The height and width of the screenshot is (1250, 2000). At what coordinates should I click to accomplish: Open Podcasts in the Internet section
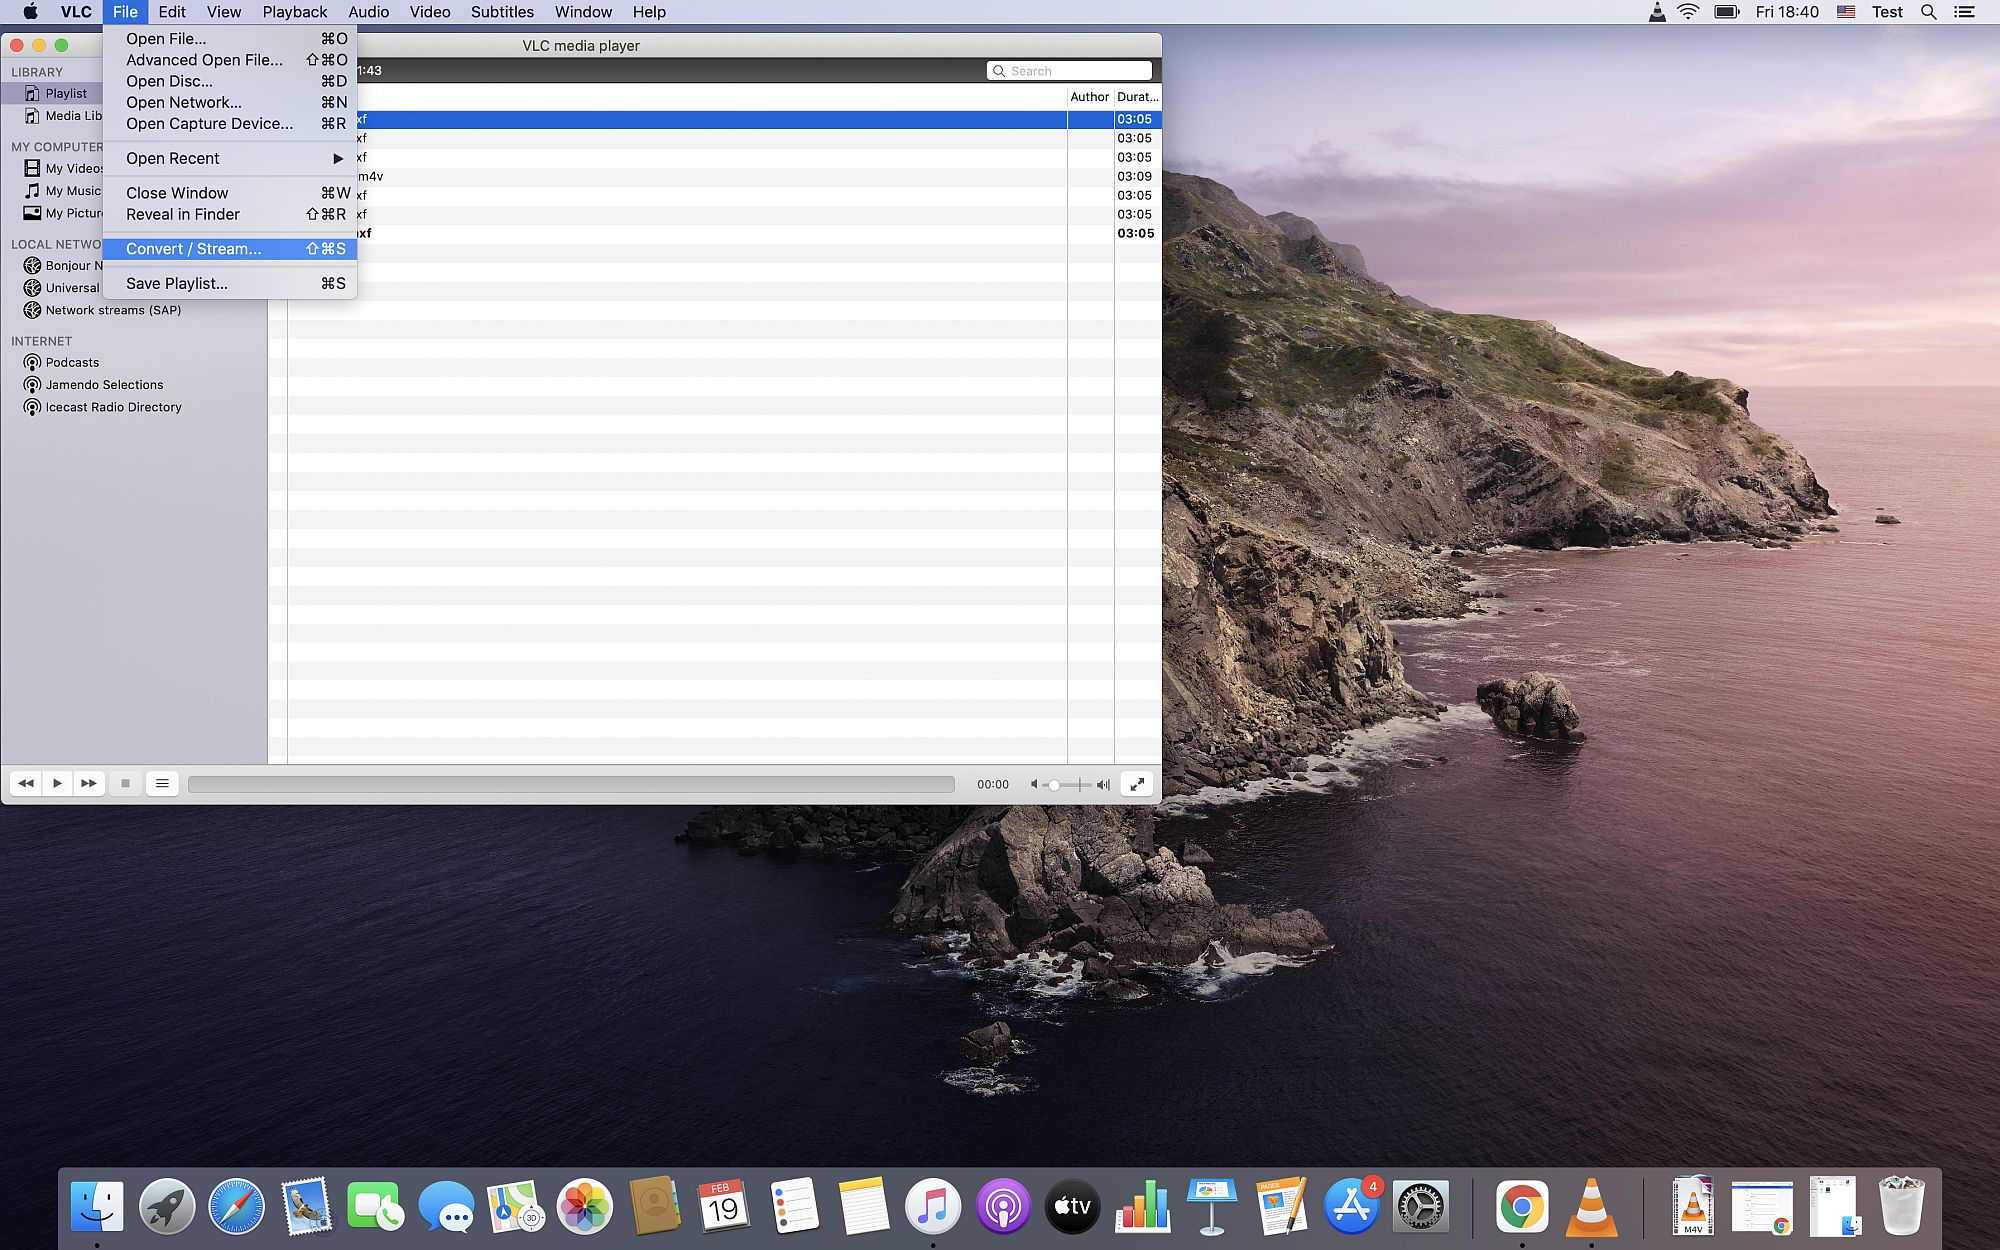72,363
